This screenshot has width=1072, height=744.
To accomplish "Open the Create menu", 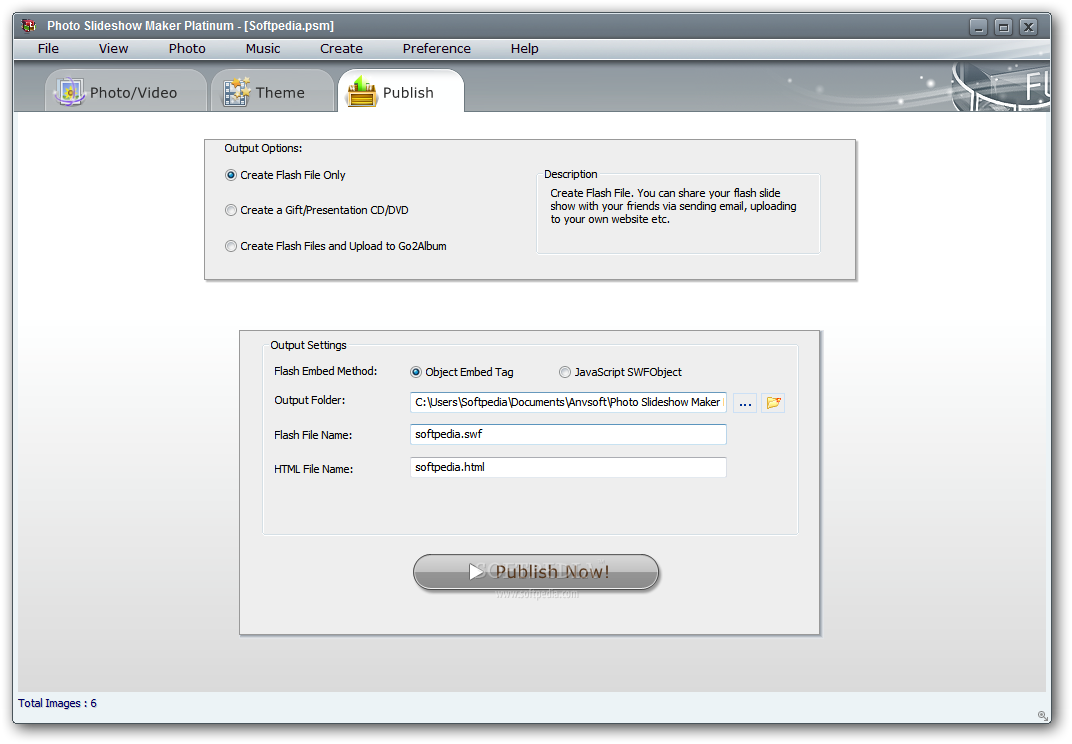I will [341, 49].
